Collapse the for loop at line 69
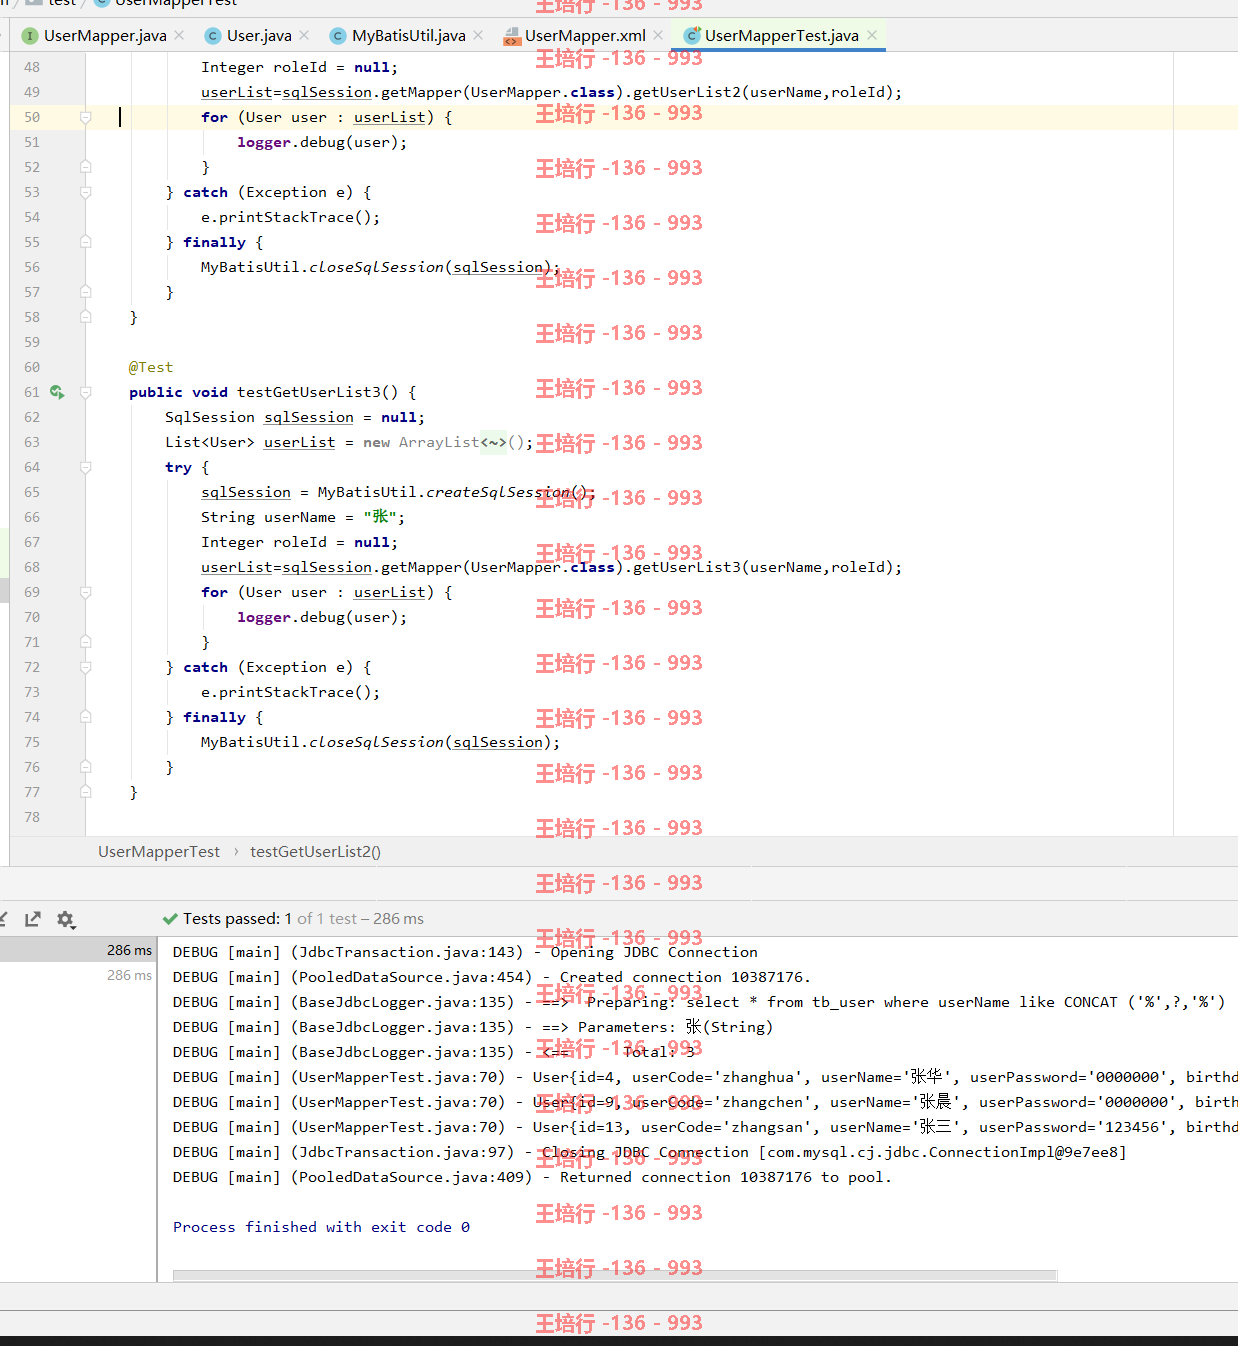 click(x=85, y=592)
